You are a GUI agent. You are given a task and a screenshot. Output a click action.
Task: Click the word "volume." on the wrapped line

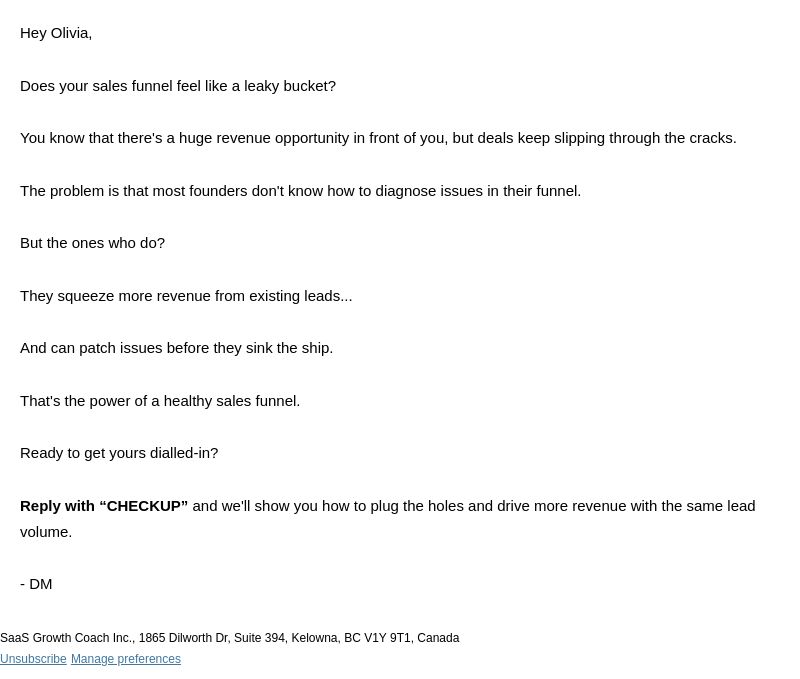pyautogui.click(x=46, y=532)
